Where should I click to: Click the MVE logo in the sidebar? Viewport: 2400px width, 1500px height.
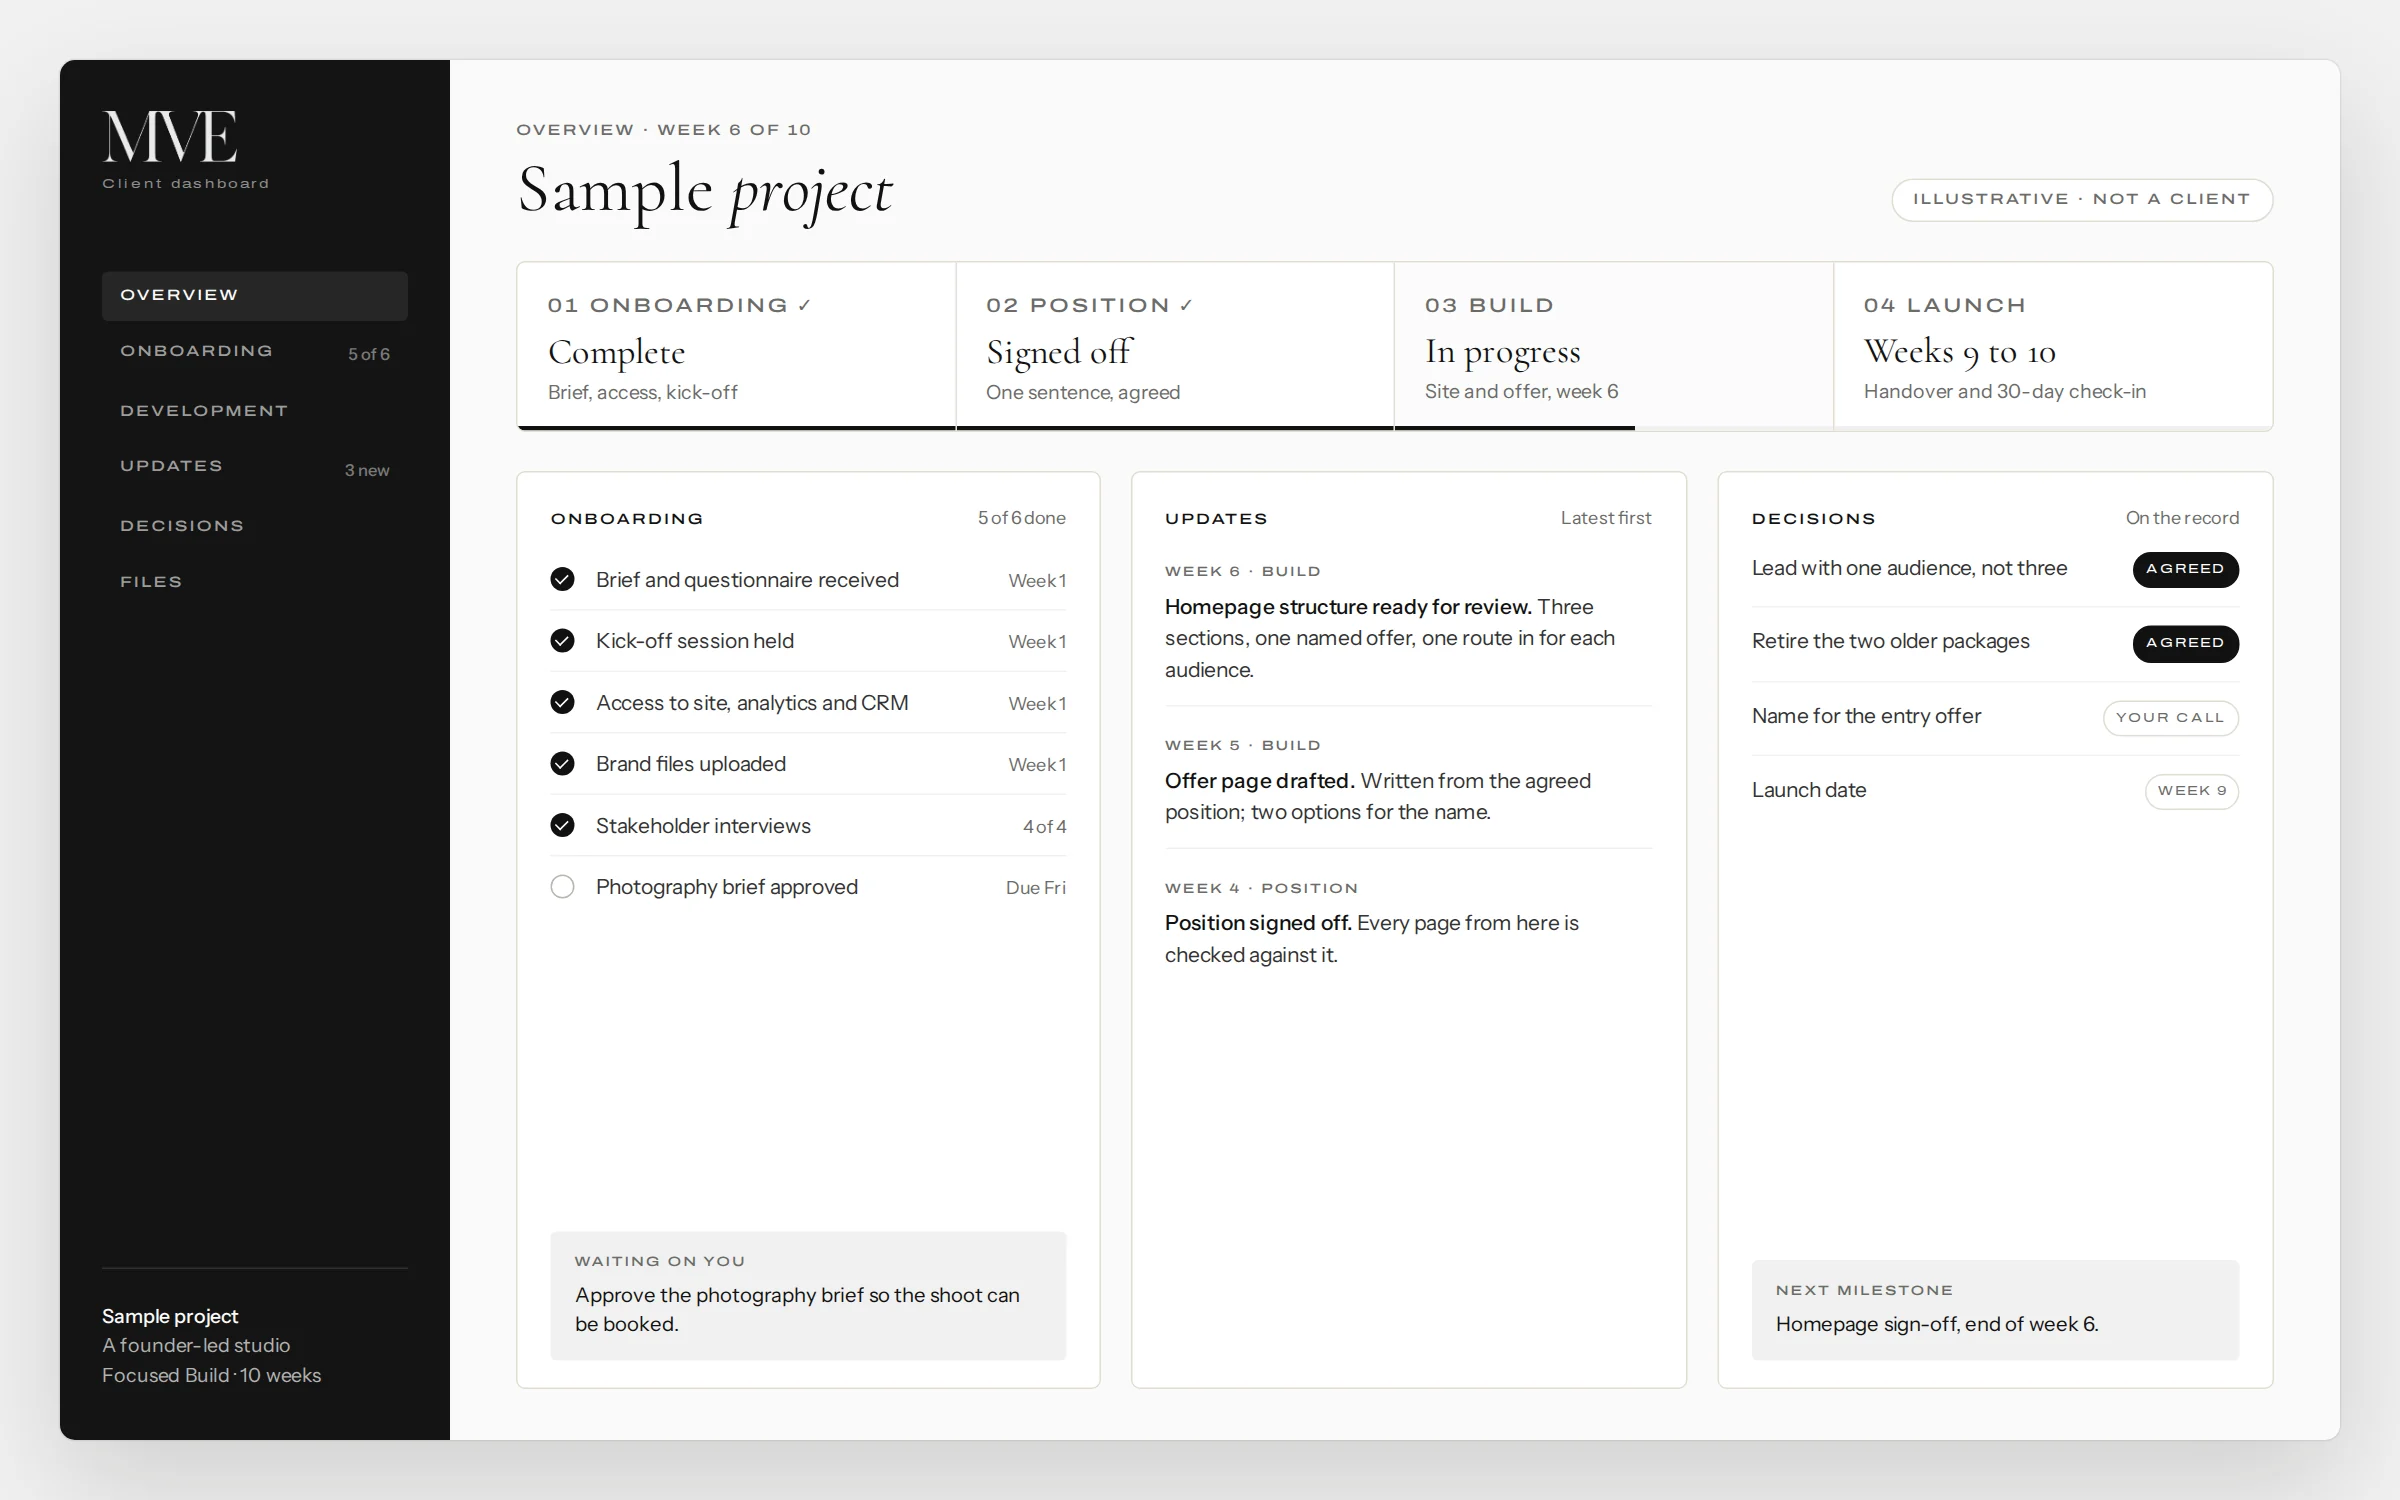point(171,136)
